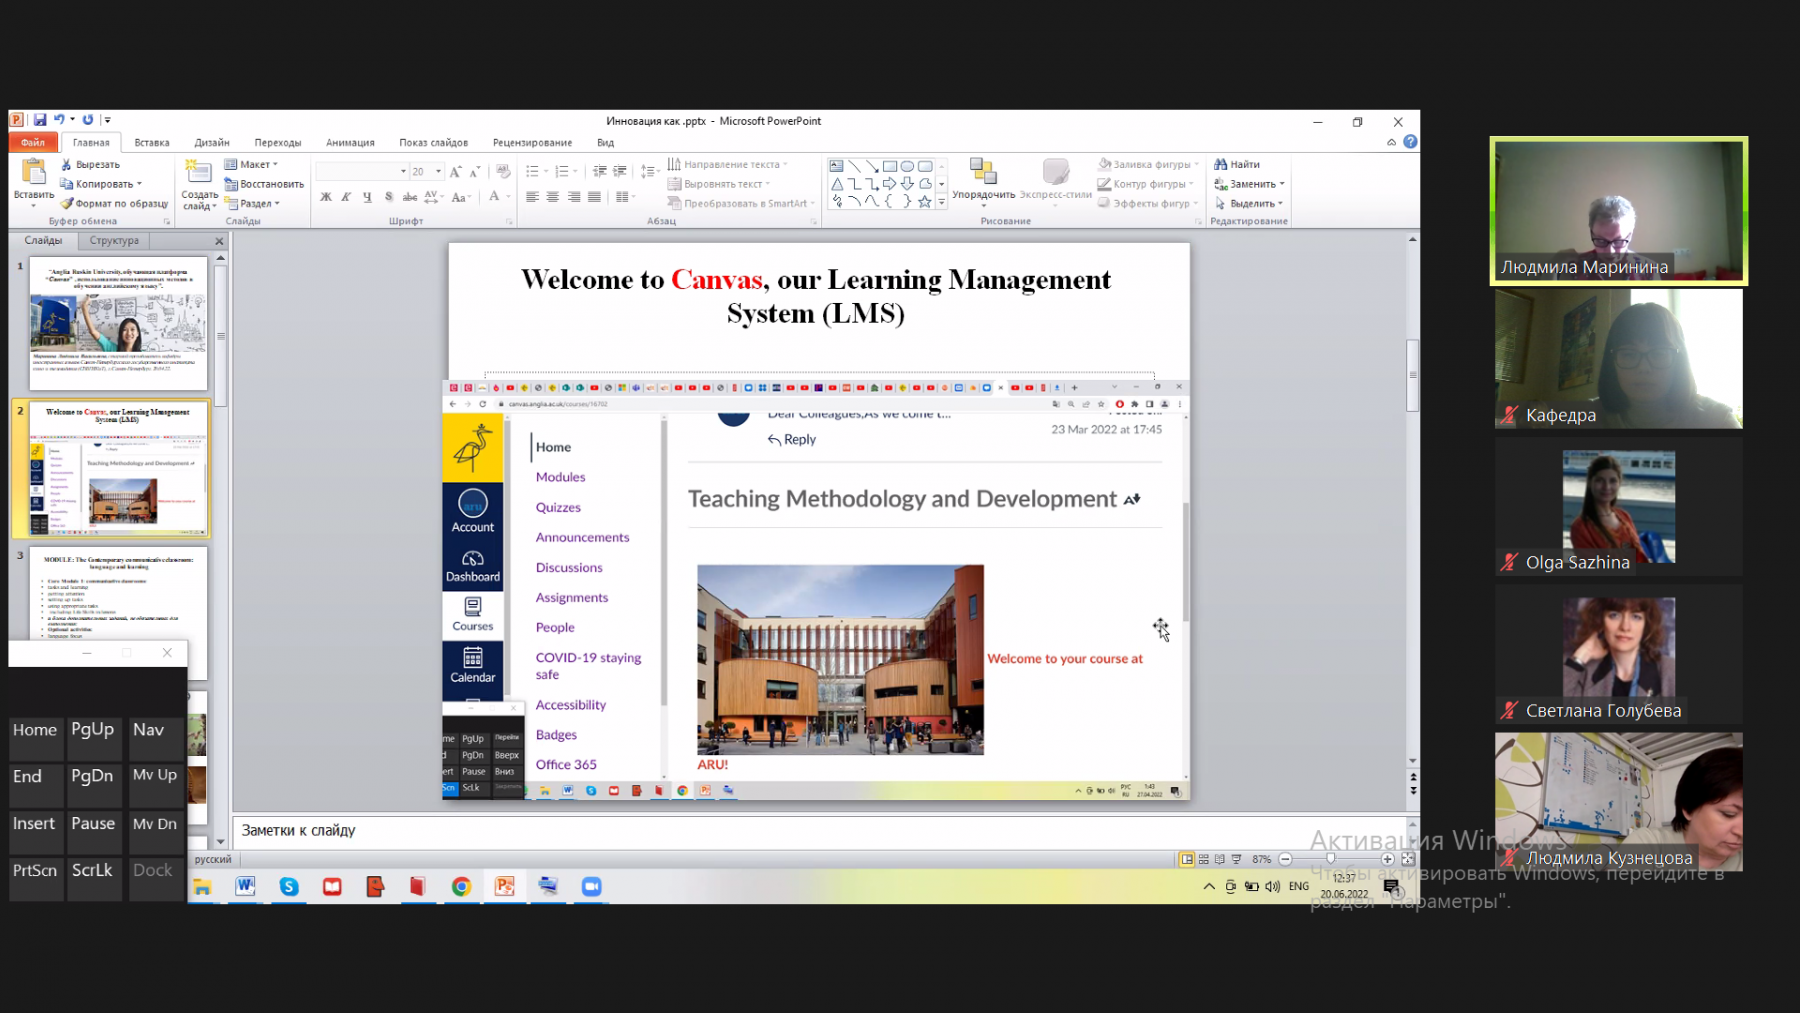Justify text in paragraph group

point(595,197)
